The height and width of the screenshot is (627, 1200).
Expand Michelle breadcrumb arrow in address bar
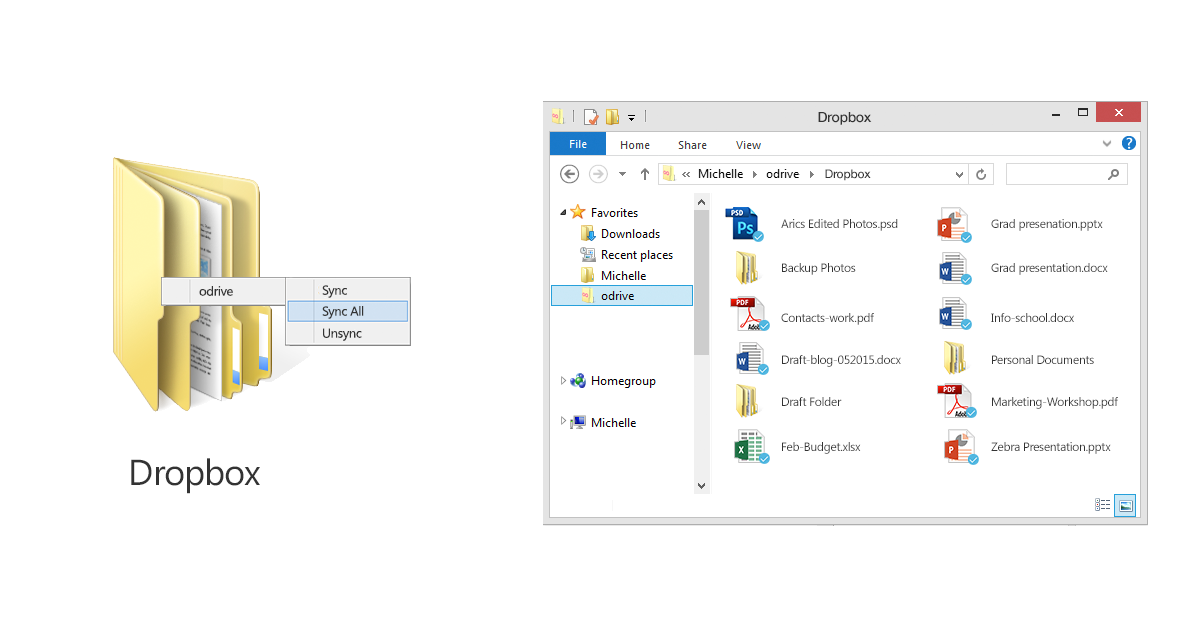coord(755,174)
